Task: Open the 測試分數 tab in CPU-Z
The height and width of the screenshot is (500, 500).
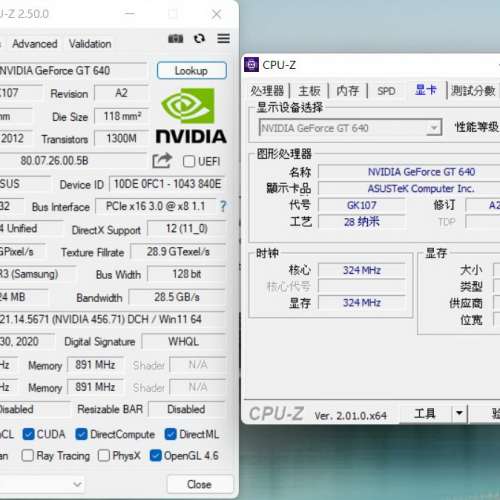Action: [x=473, y=91]
